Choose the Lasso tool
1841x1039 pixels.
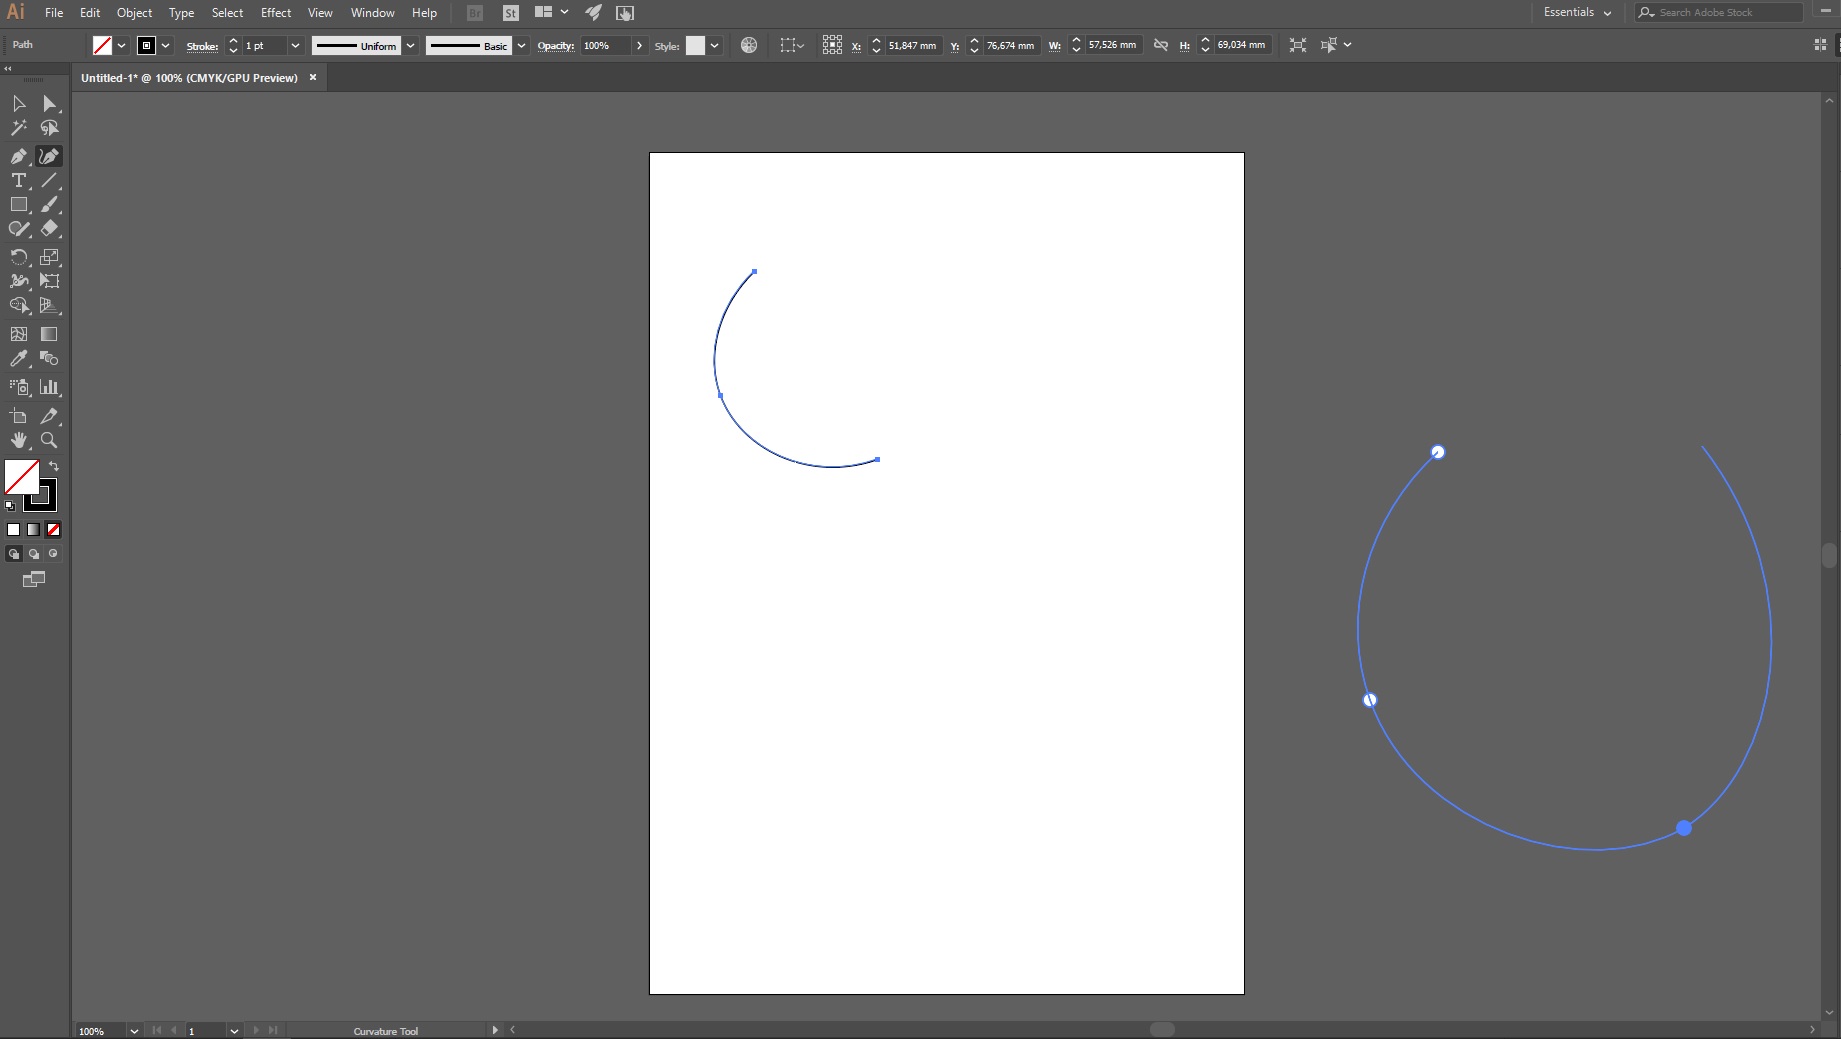49,128
